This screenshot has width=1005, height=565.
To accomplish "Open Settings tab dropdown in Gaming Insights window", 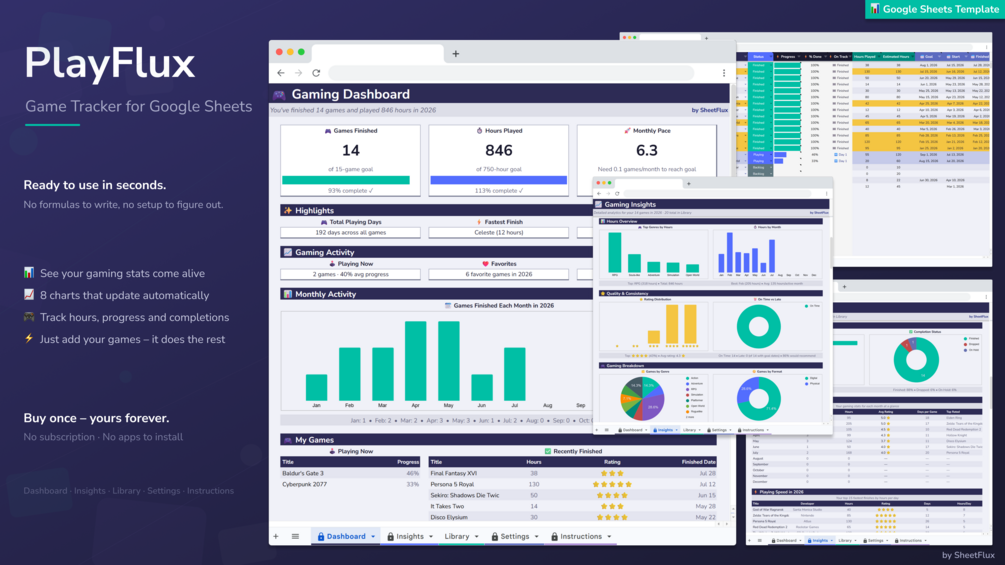I will (x=730, y=430).
